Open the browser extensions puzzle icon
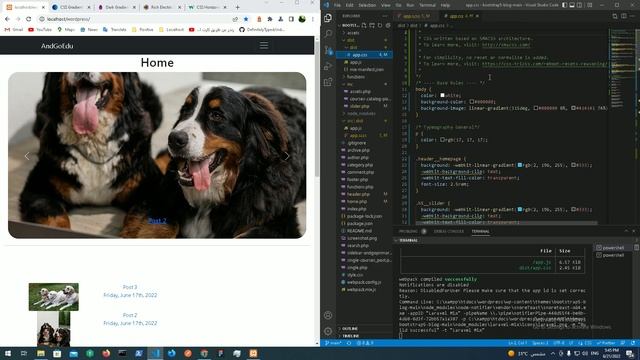 click(x=270, y=19)
